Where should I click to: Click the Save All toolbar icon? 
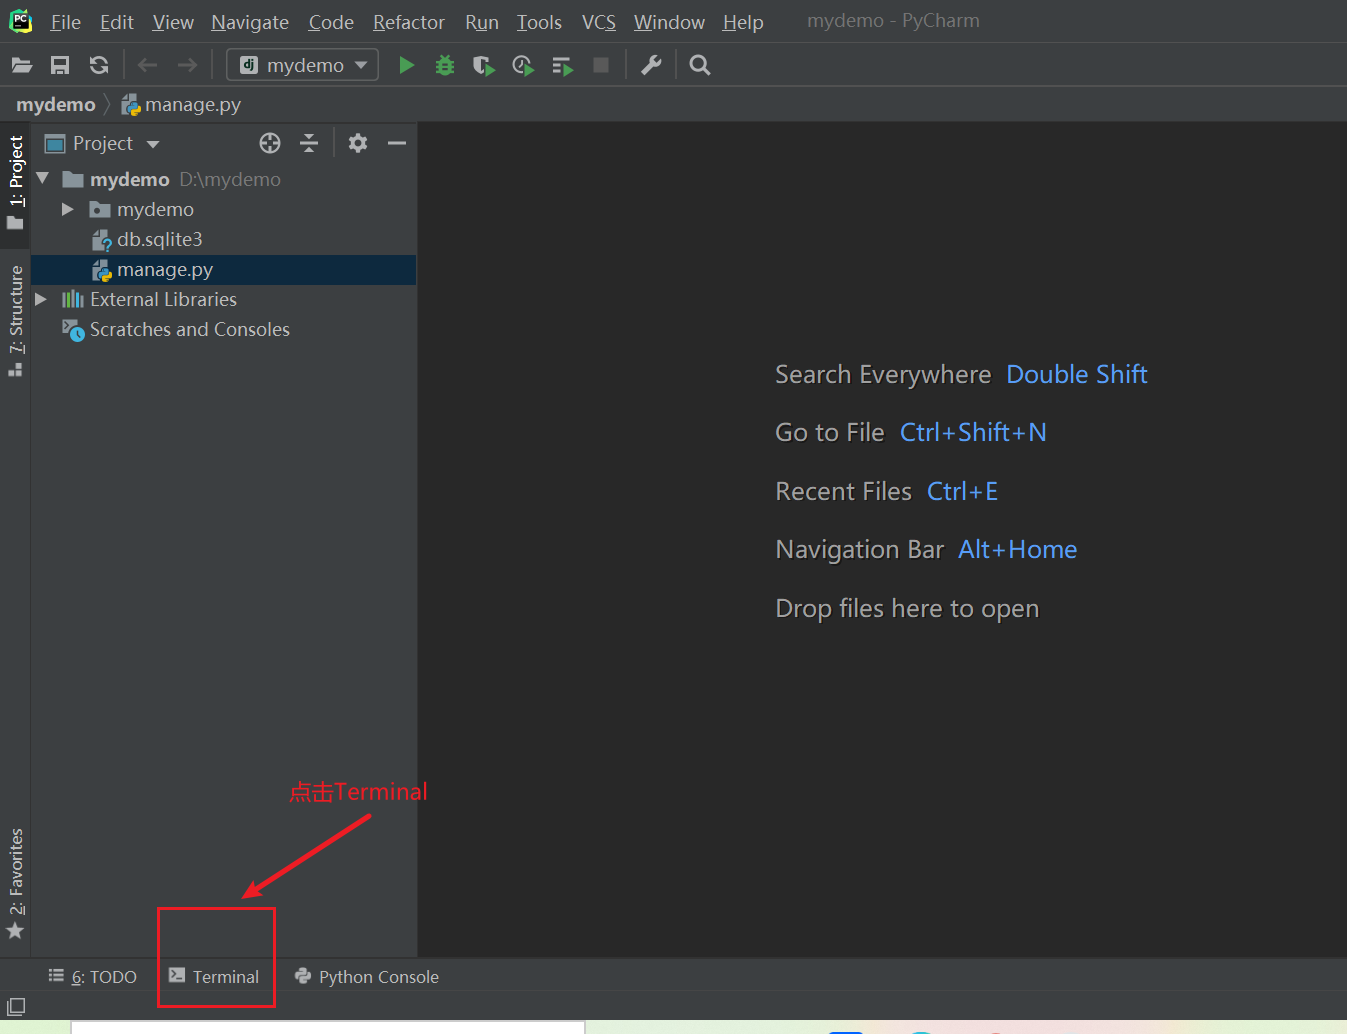[x=60, y=65]
